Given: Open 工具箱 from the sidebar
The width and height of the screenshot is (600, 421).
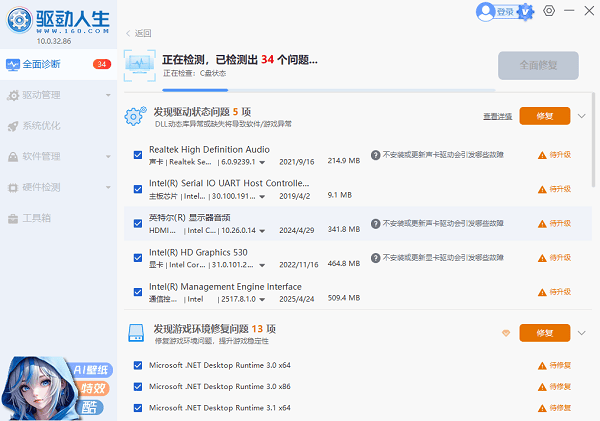Looking at the screenshot, I should point(40,218).
